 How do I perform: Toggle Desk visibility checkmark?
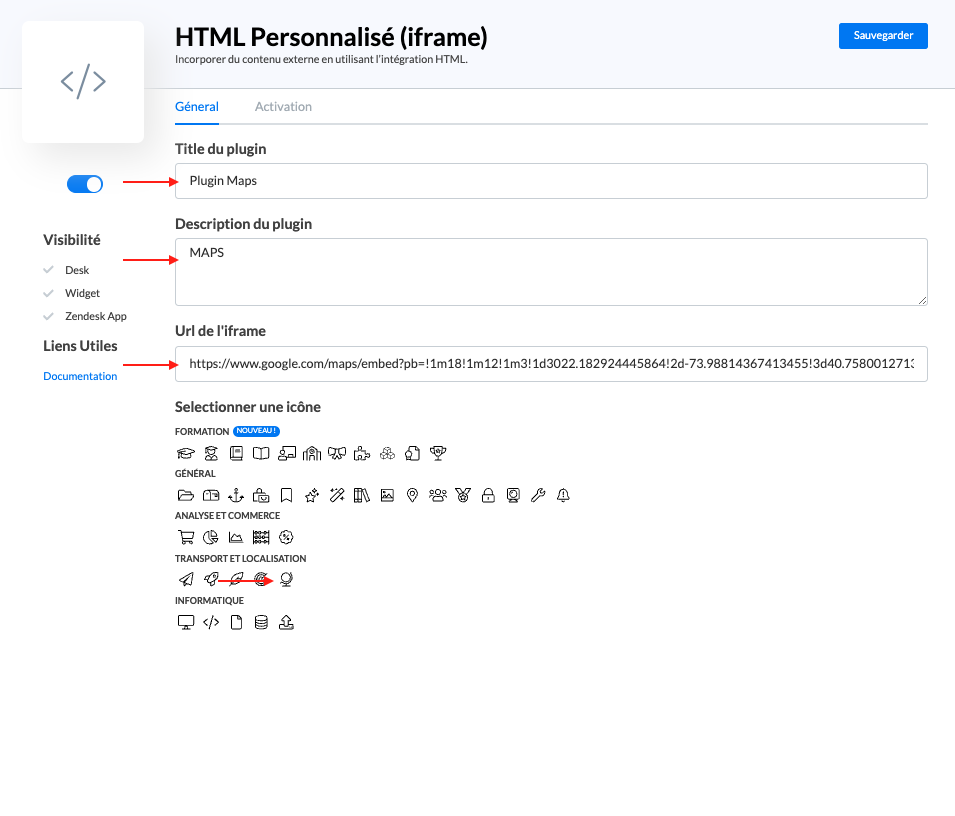tap(48, 270)
